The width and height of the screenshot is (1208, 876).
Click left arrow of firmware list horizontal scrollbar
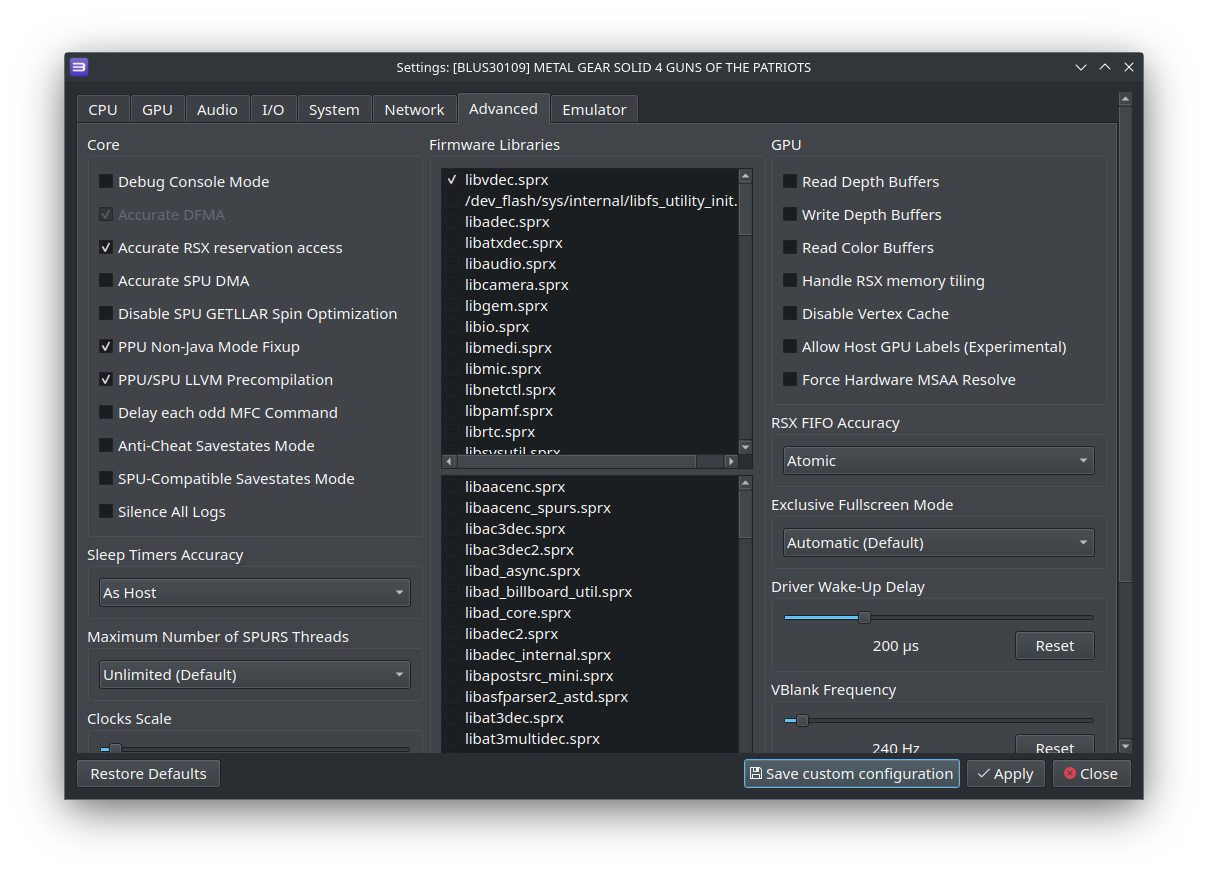(448, 461)
